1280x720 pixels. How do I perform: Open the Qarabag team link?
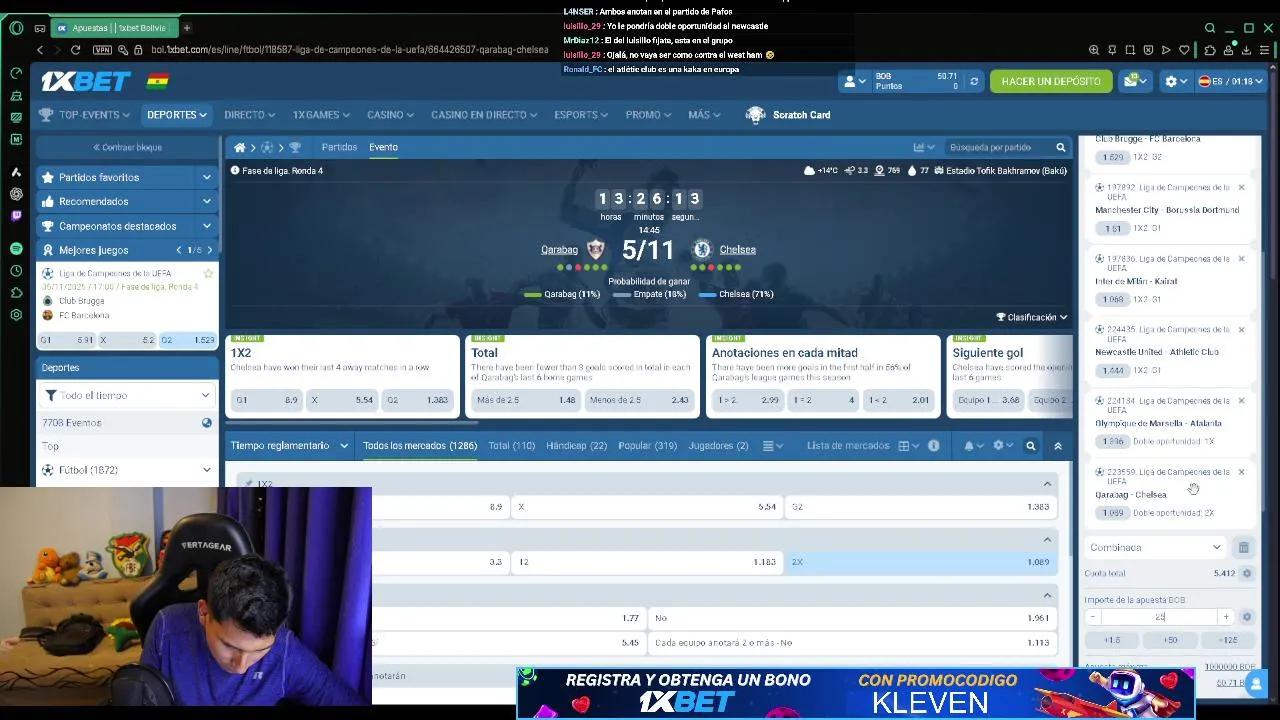click(x=559, y=250)
